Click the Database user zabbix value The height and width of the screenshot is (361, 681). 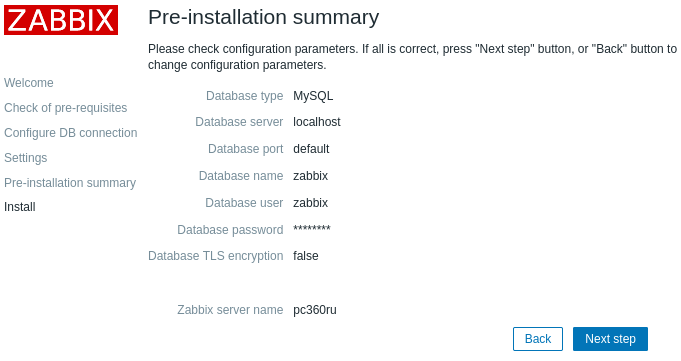(x=311, y=202)
